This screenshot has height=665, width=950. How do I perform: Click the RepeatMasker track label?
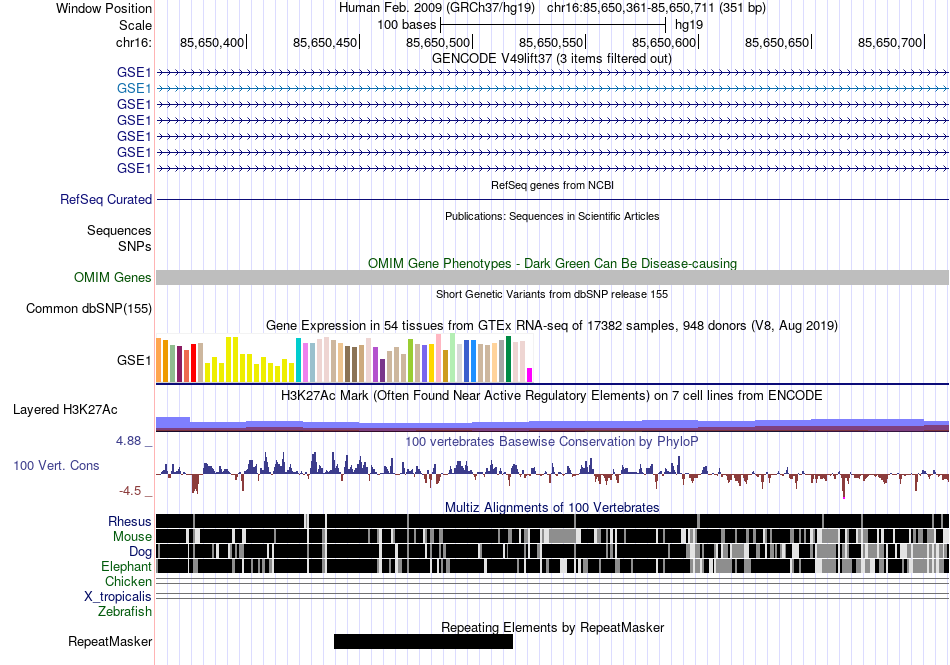[110, 641]
